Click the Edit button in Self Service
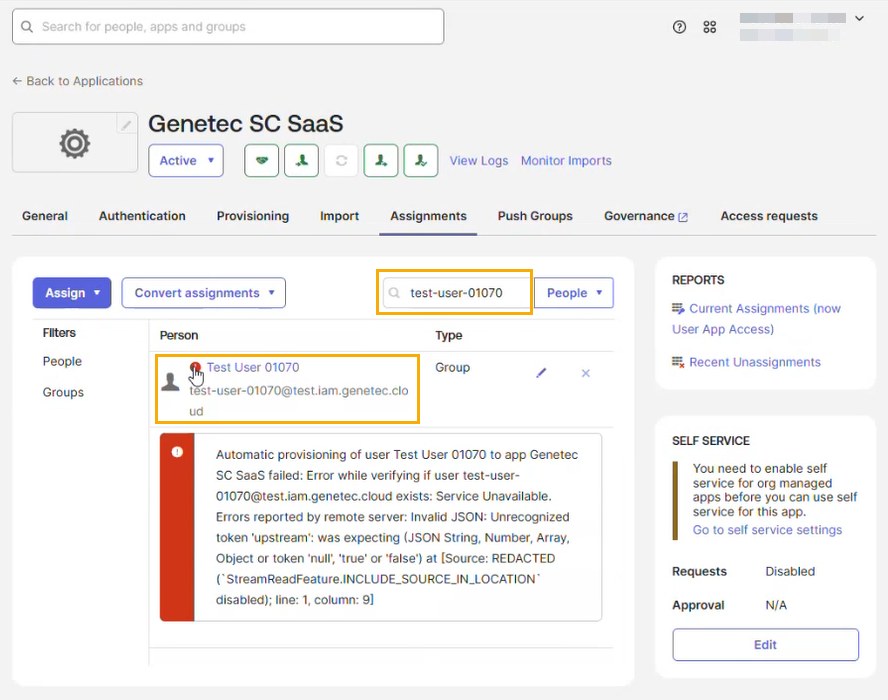 click(x=766, y=644)
